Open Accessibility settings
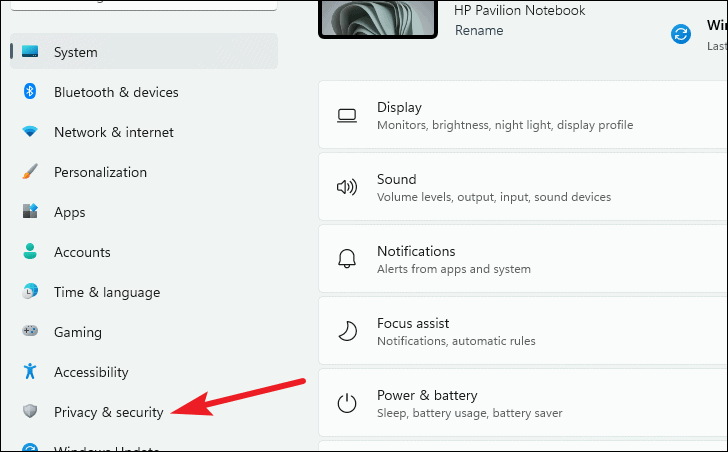 click(x=144, y=371)
